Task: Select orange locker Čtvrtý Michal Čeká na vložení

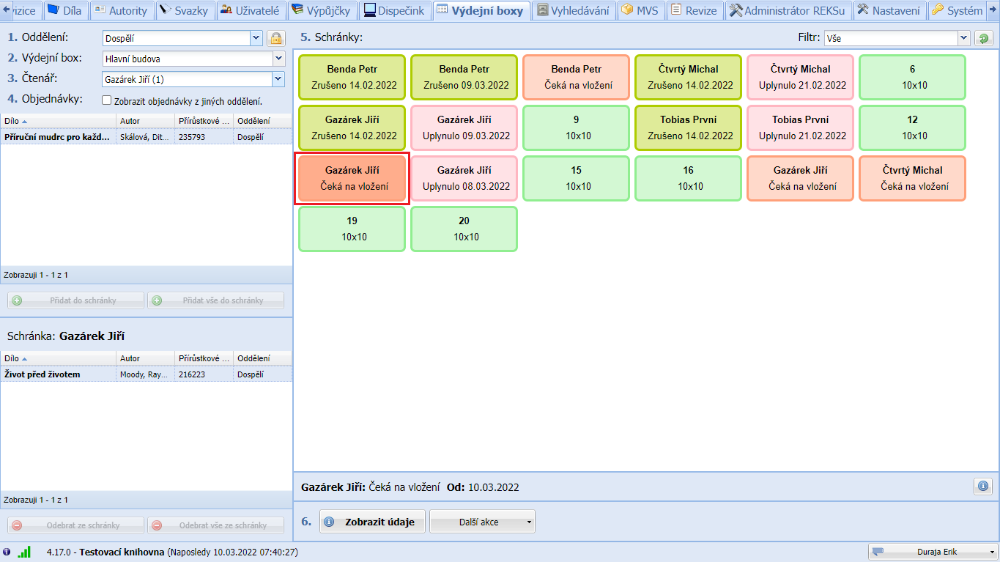Action: point(913,178)
